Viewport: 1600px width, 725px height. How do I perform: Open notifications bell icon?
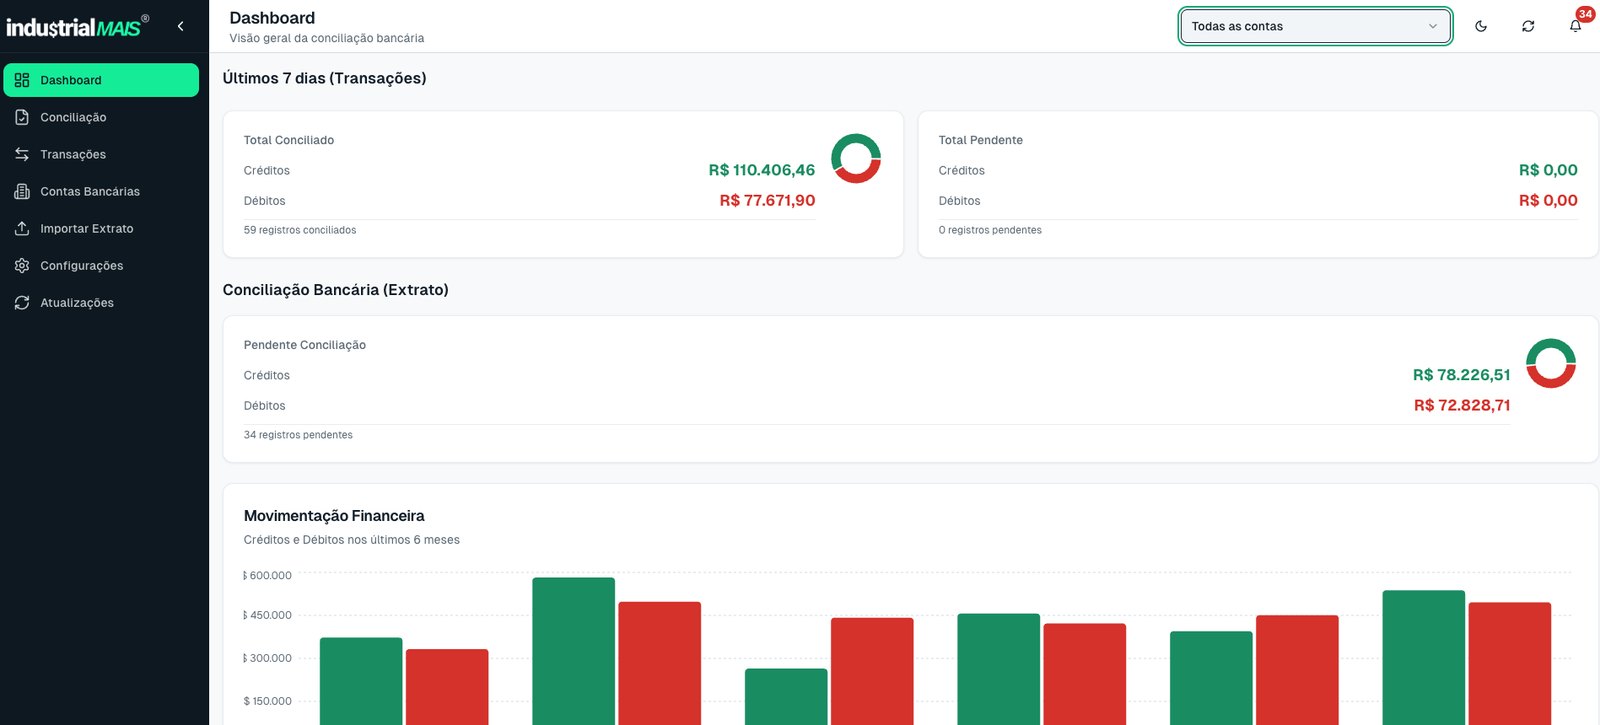tap(1575, 26)
